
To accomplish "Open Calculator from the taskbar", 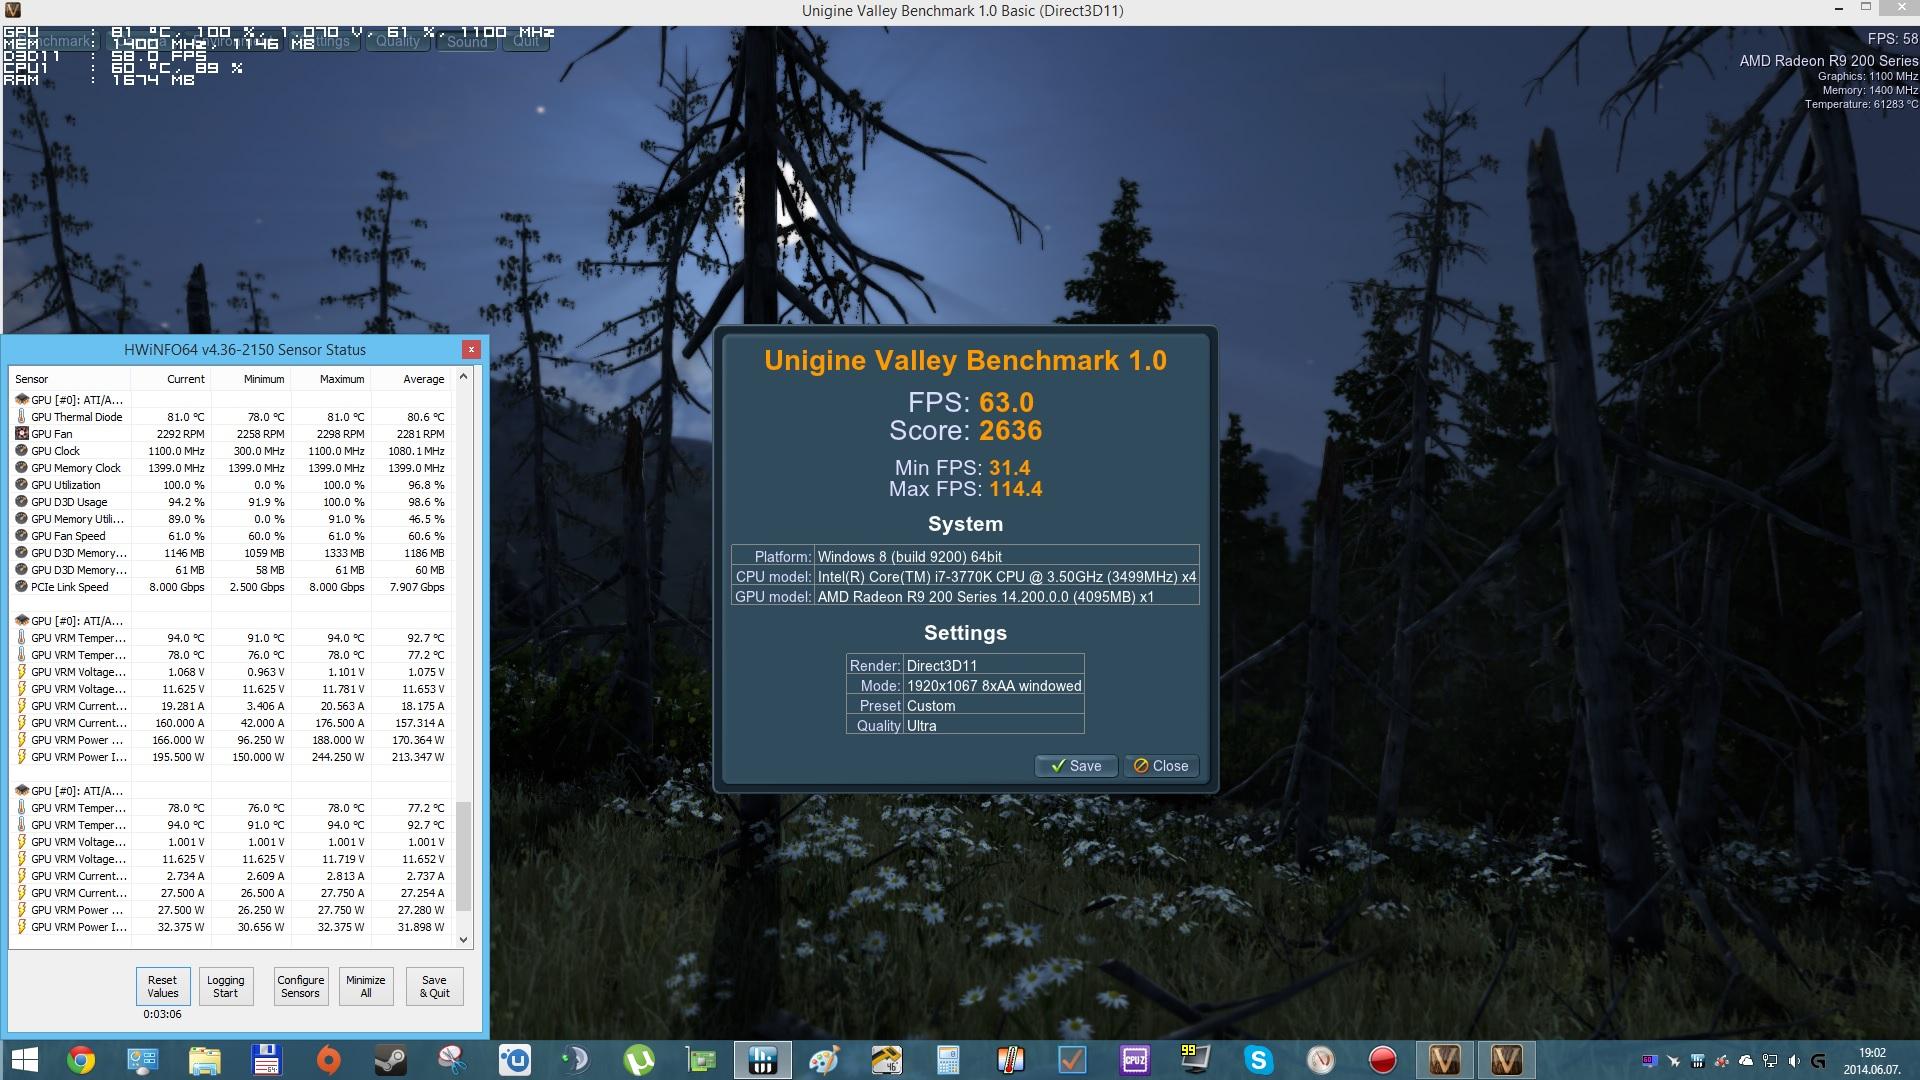I will point(948,1060).
